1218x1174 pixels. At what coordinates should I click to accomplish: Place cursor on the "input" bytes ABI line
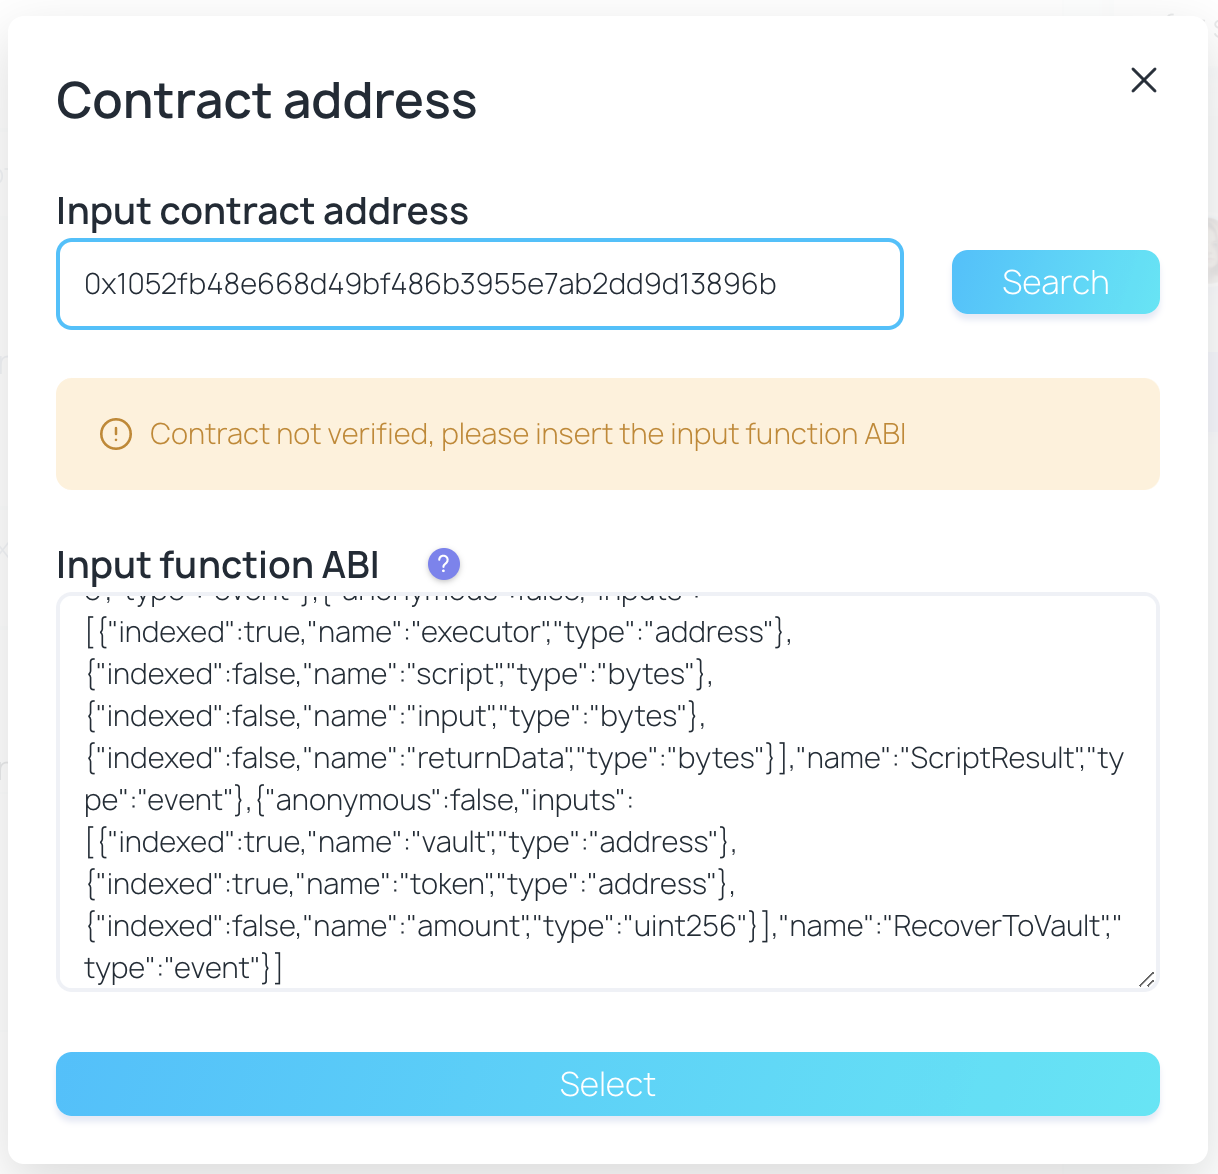(395, 716)
